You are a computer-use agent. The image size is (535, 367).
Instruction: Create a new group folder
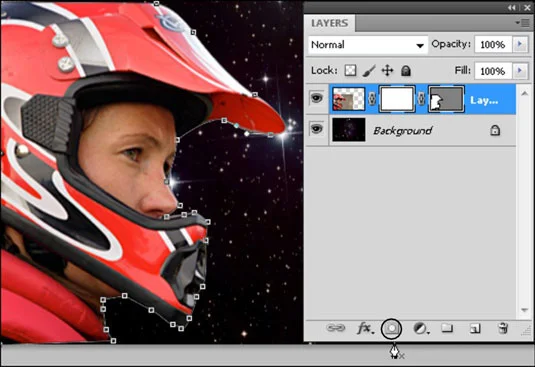(447, 328)
